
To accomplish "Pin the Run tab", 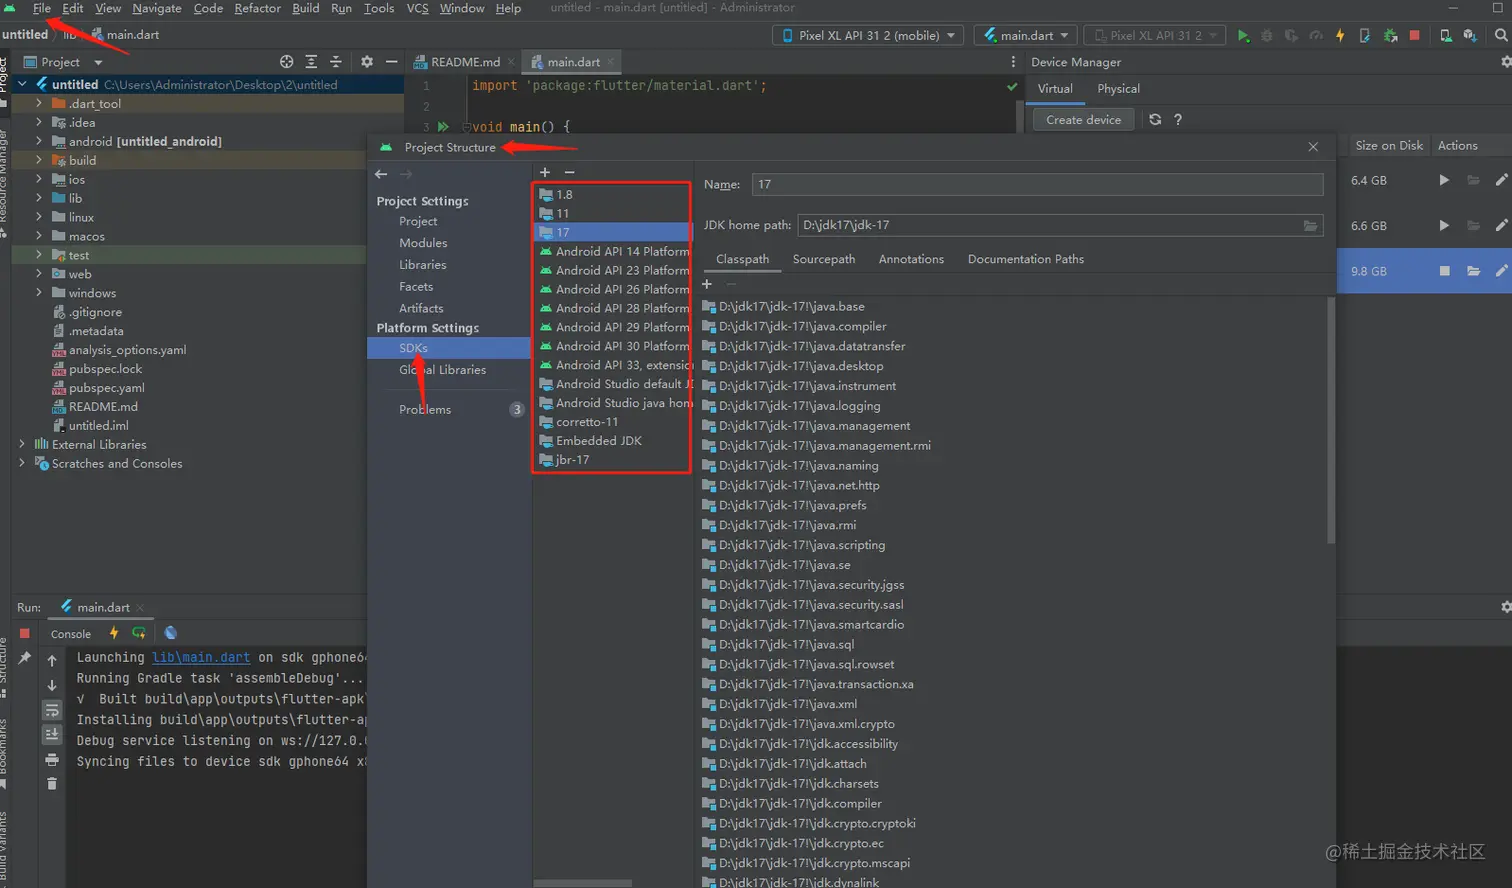I will (25, 658).
